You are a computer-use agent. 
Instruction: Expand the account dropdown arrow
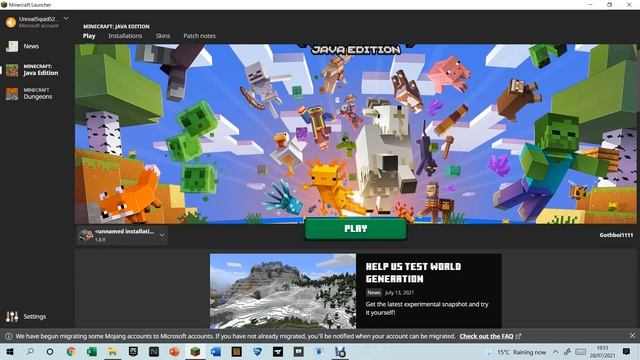pyautogui.click(x=66, y=19)
